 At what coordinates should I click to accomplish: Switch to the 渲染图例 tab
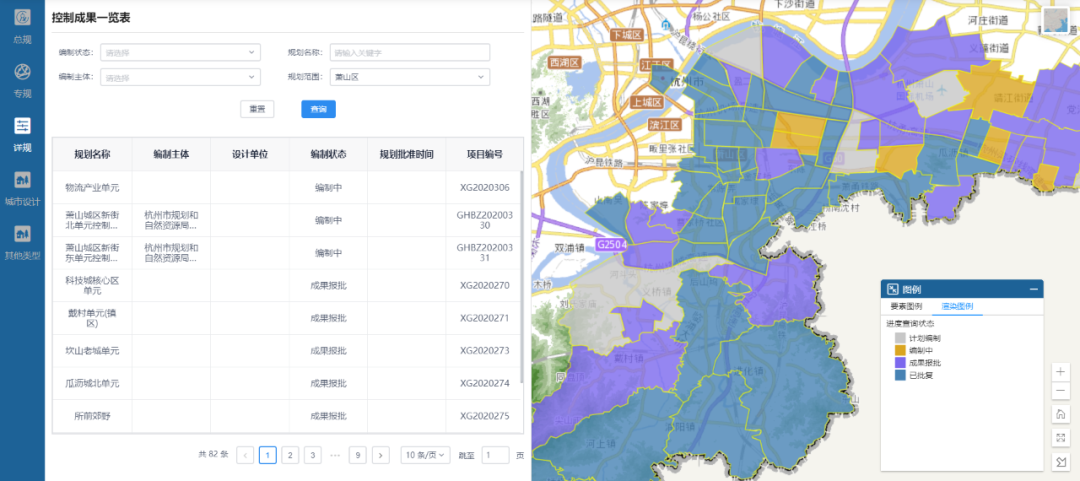[x=957, y=307]
